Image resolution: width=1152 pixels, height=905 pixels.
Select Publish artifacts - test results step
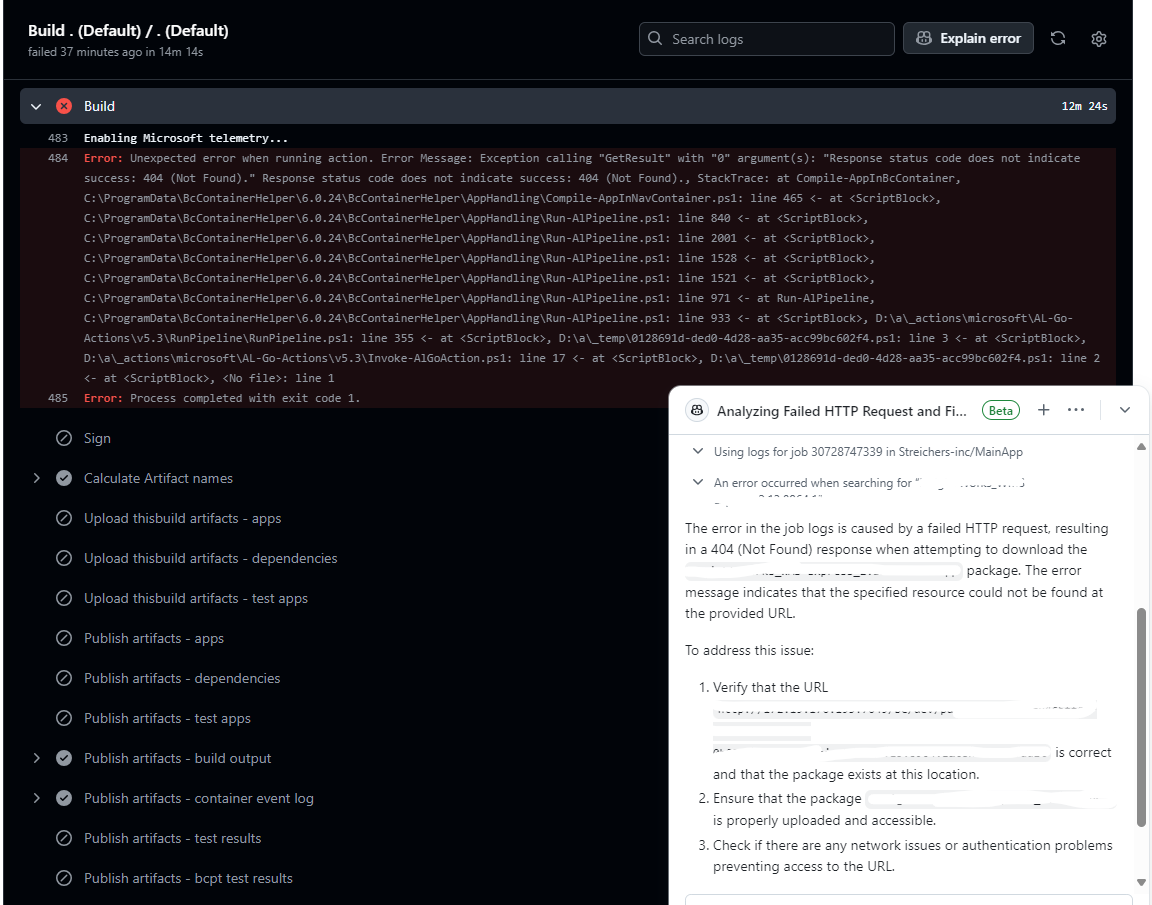pyautogui.click(x=172, y=838)
